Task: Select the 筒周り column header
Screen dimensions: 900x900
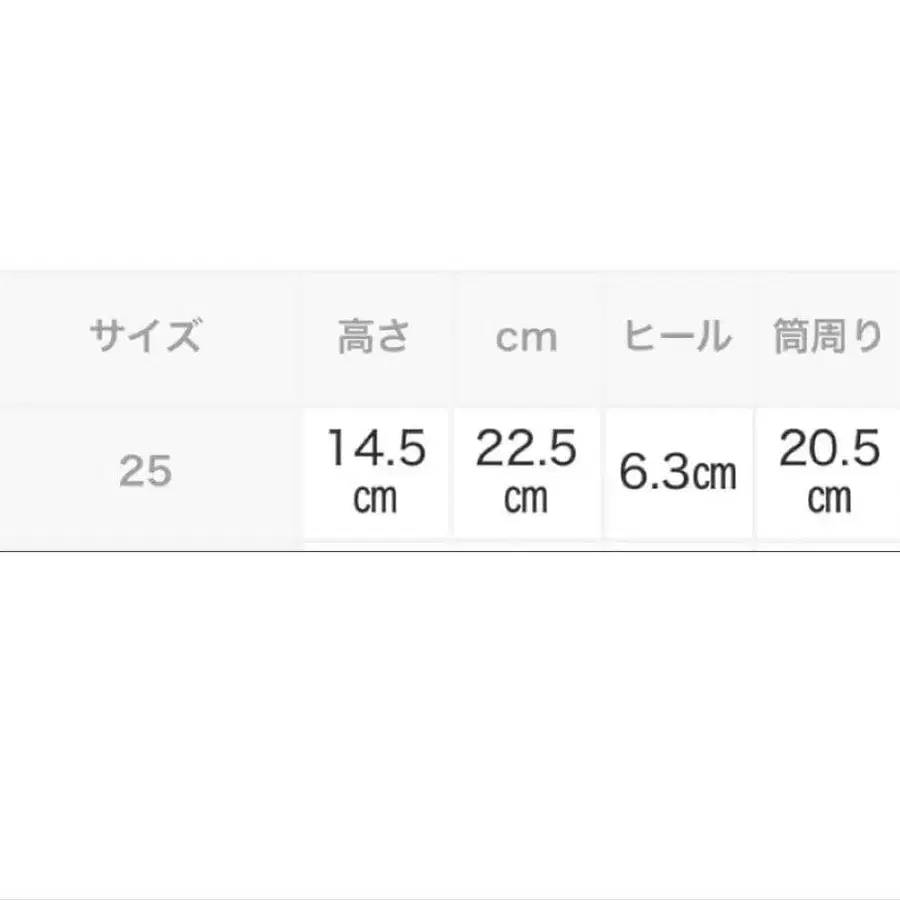Action: (828, 336)
